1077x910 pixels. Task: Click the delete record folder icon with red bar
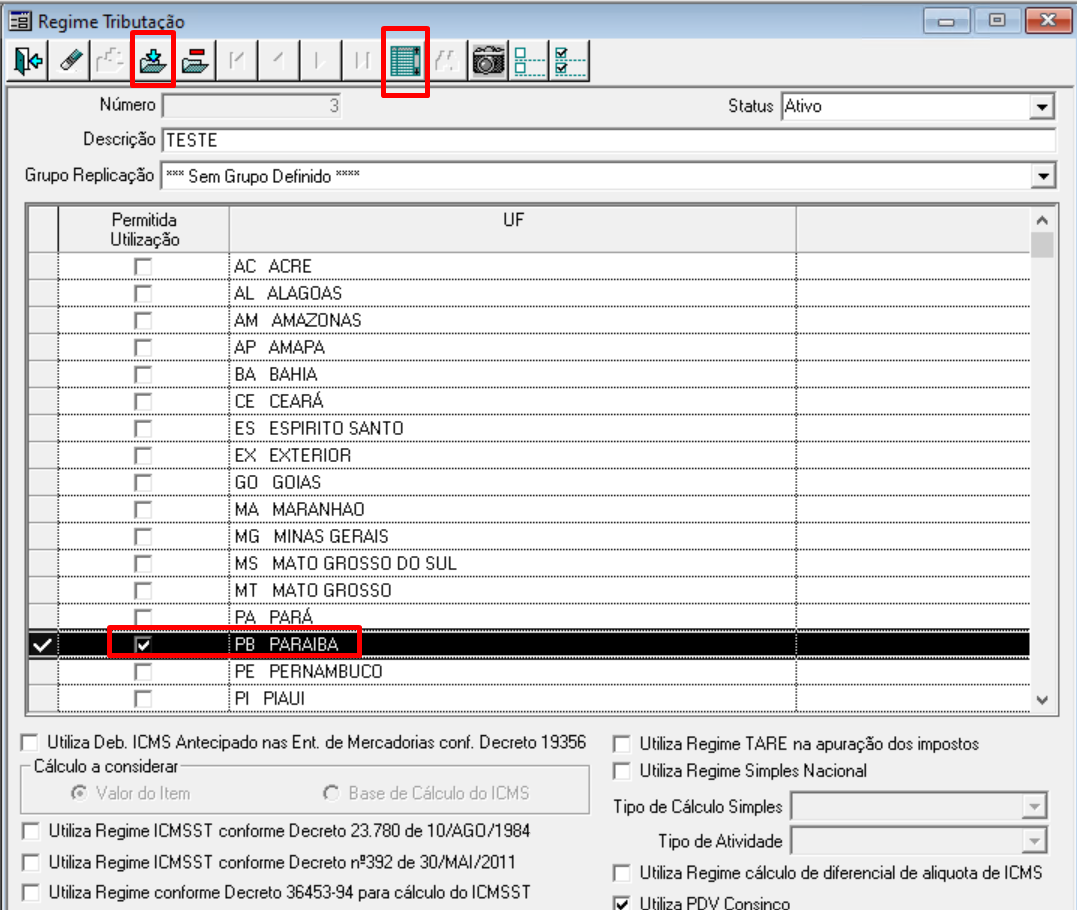pos(196,61)
